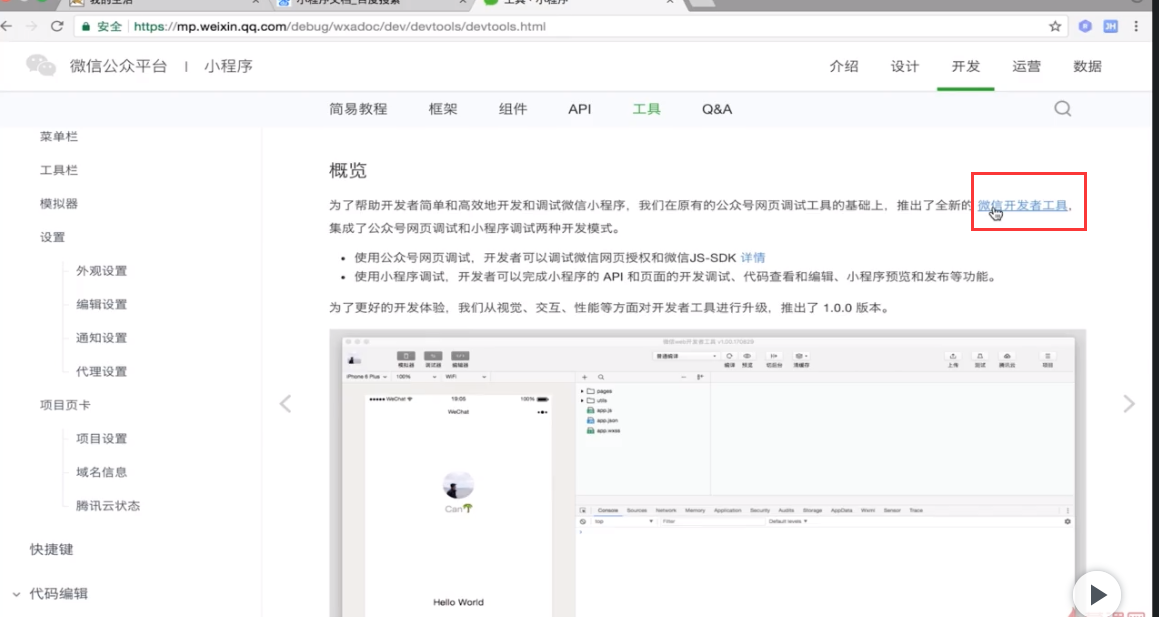Click the browser back arrow
1159x617 pixels.
(6, 27)
